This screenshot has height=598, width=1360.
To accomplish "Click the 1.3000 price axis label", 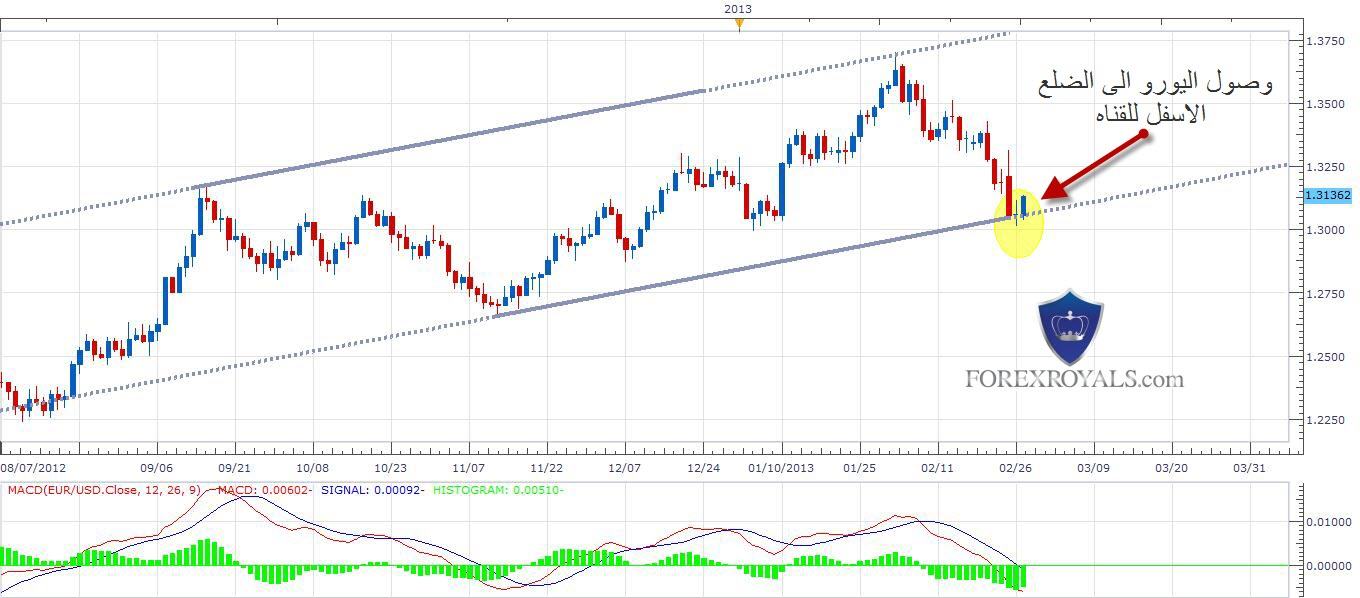I will click(1324, 230).
